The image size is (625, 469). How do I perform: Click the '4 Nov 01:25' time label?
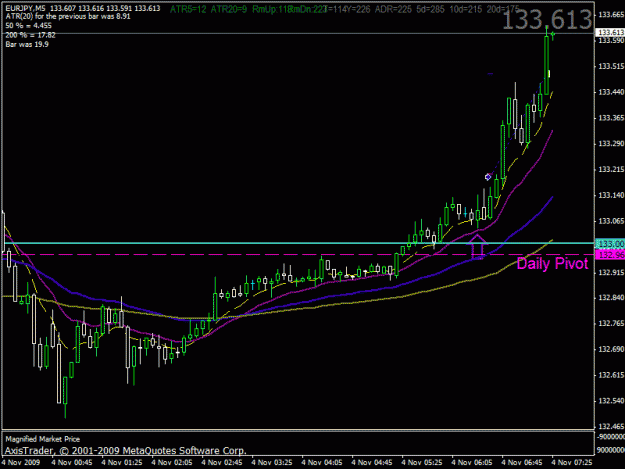[x=122, y=463]
